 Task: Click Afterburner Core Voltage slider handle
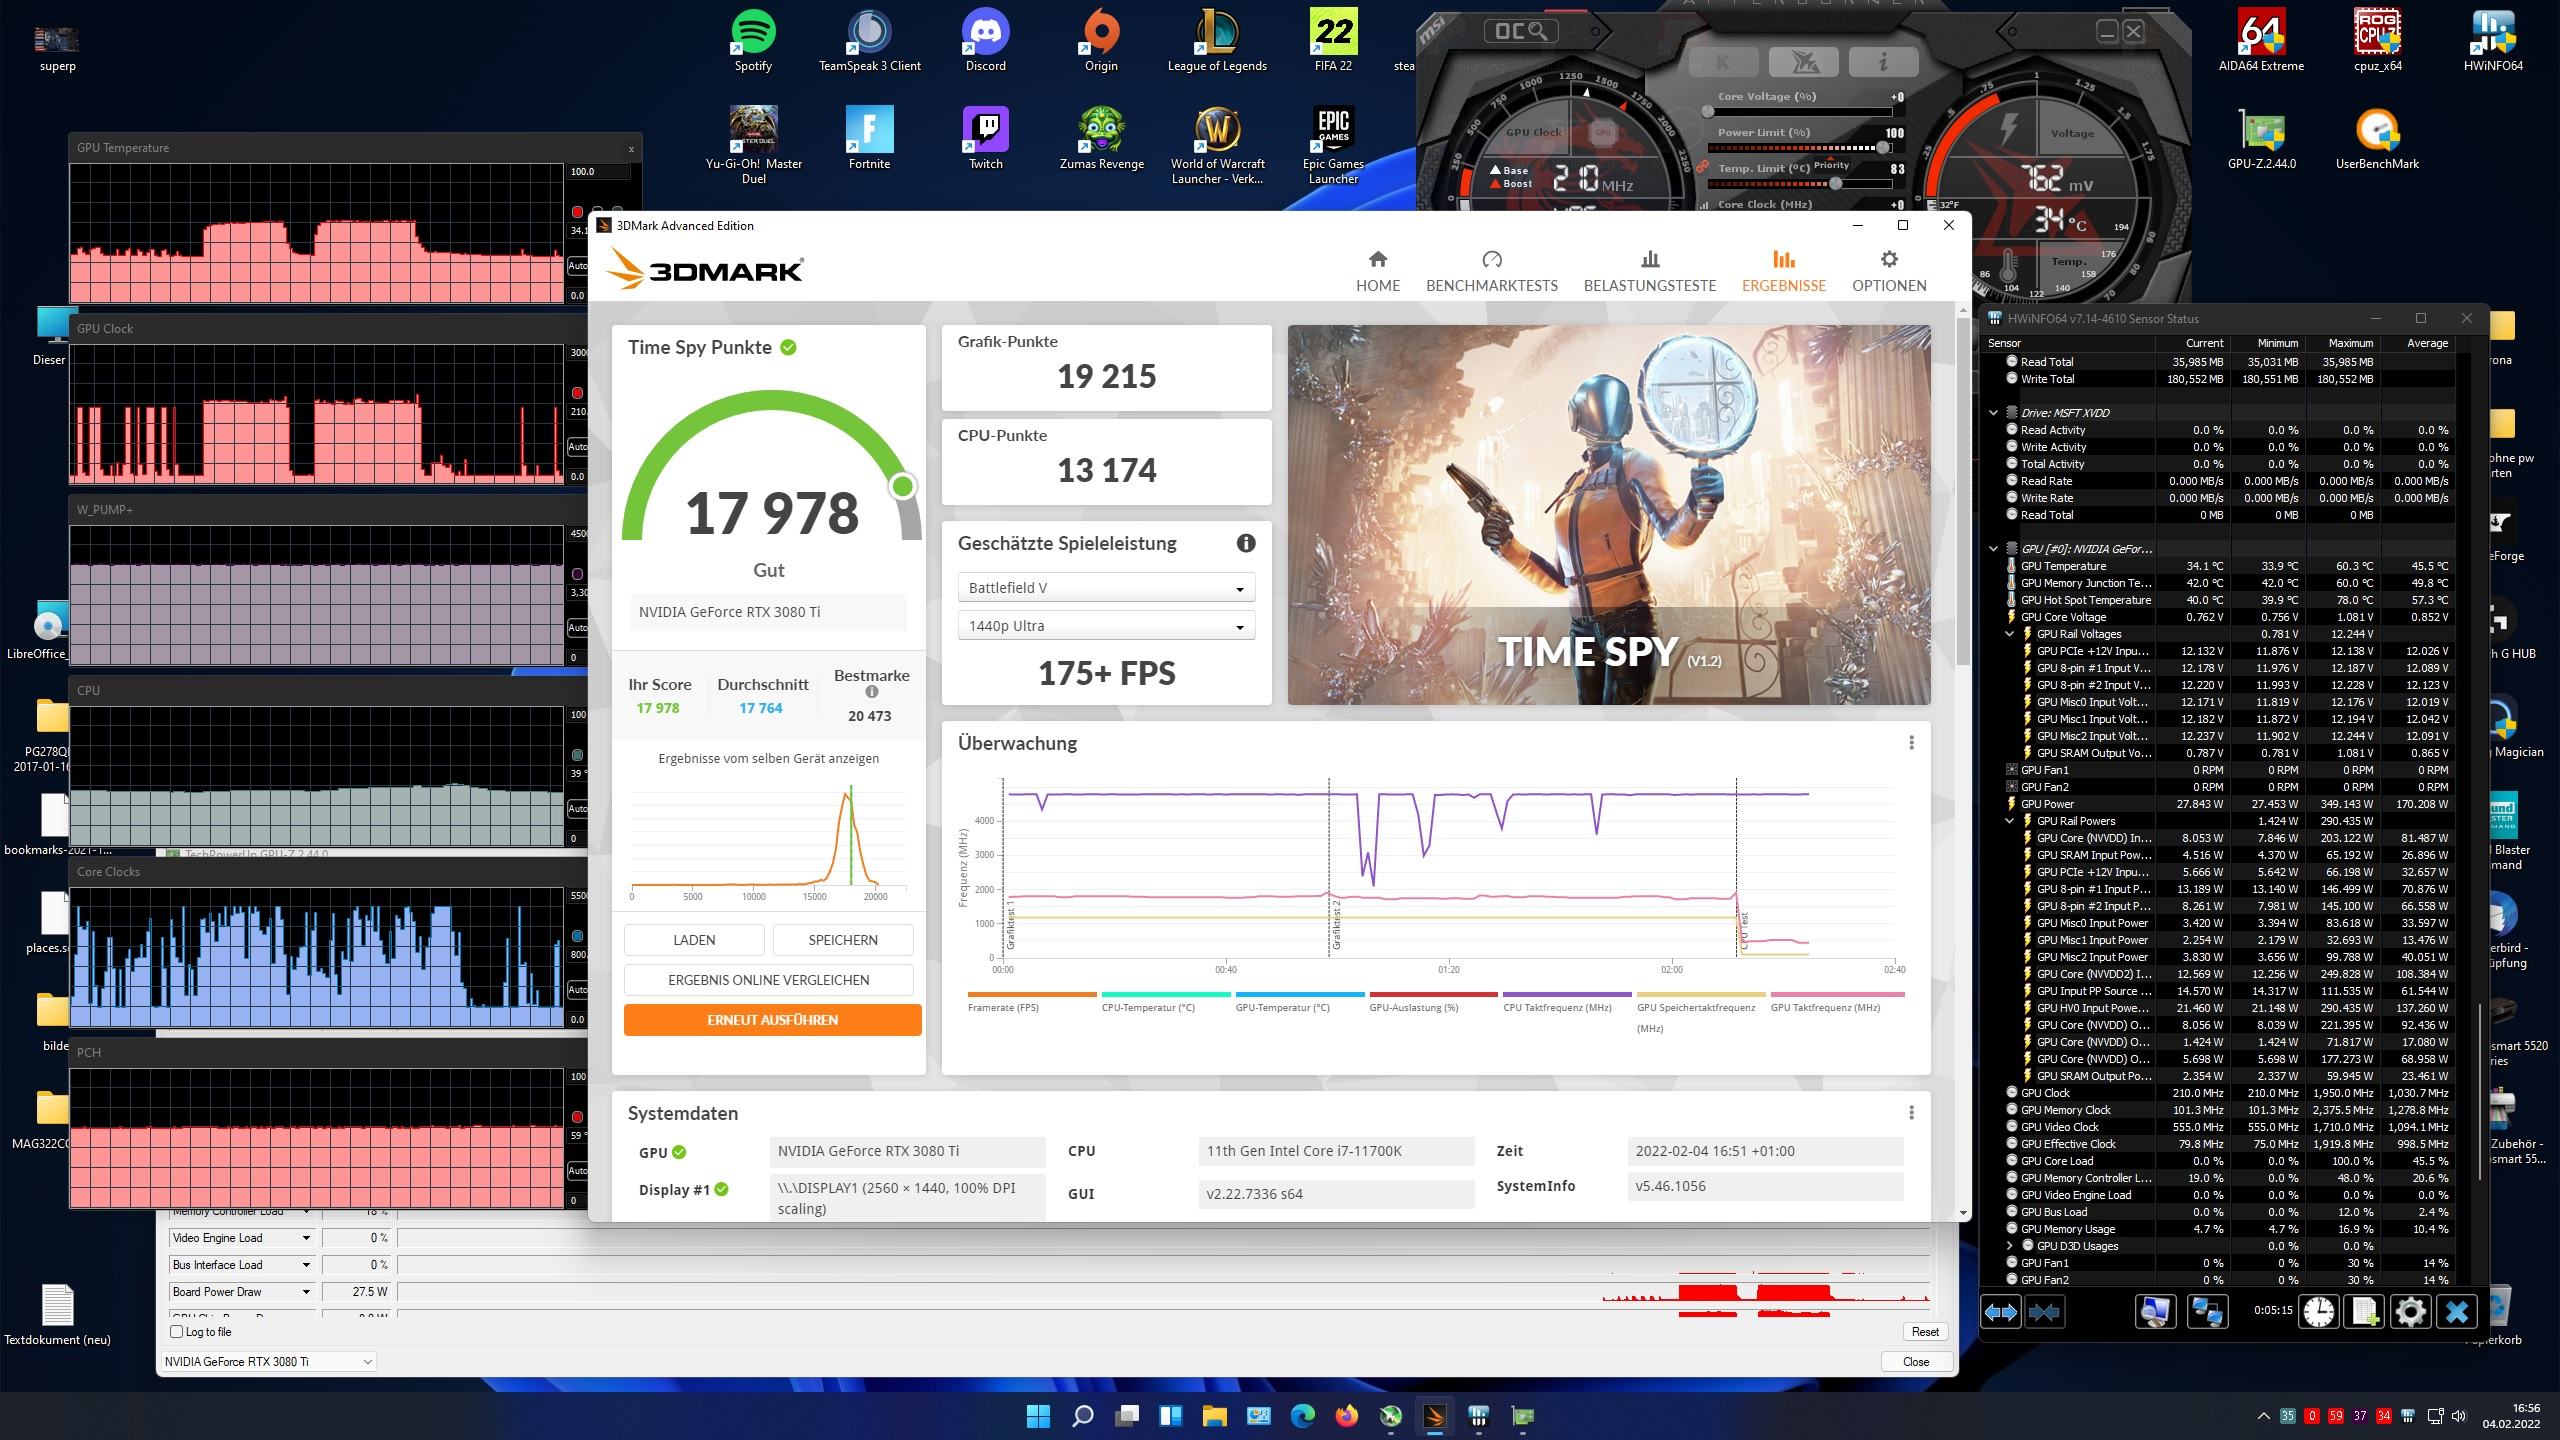tap(1708, 111)
